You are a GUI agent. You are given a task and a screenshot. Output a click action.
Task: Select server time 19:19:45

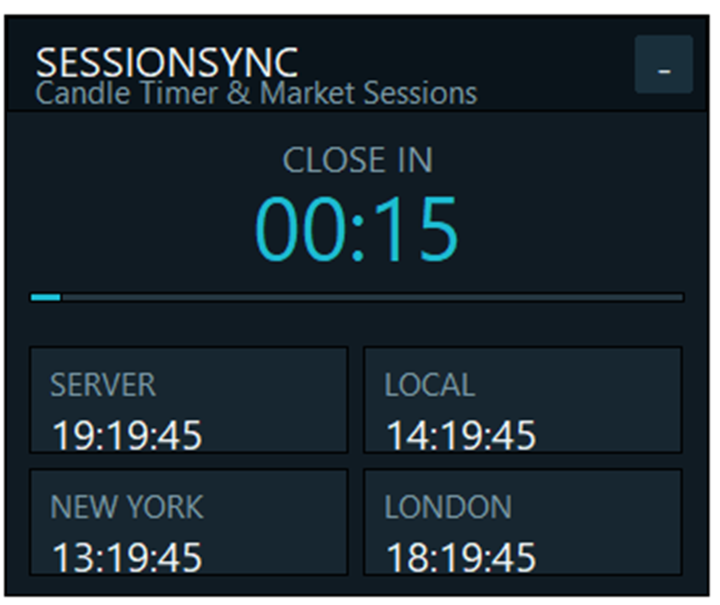(x=127, y=435)
